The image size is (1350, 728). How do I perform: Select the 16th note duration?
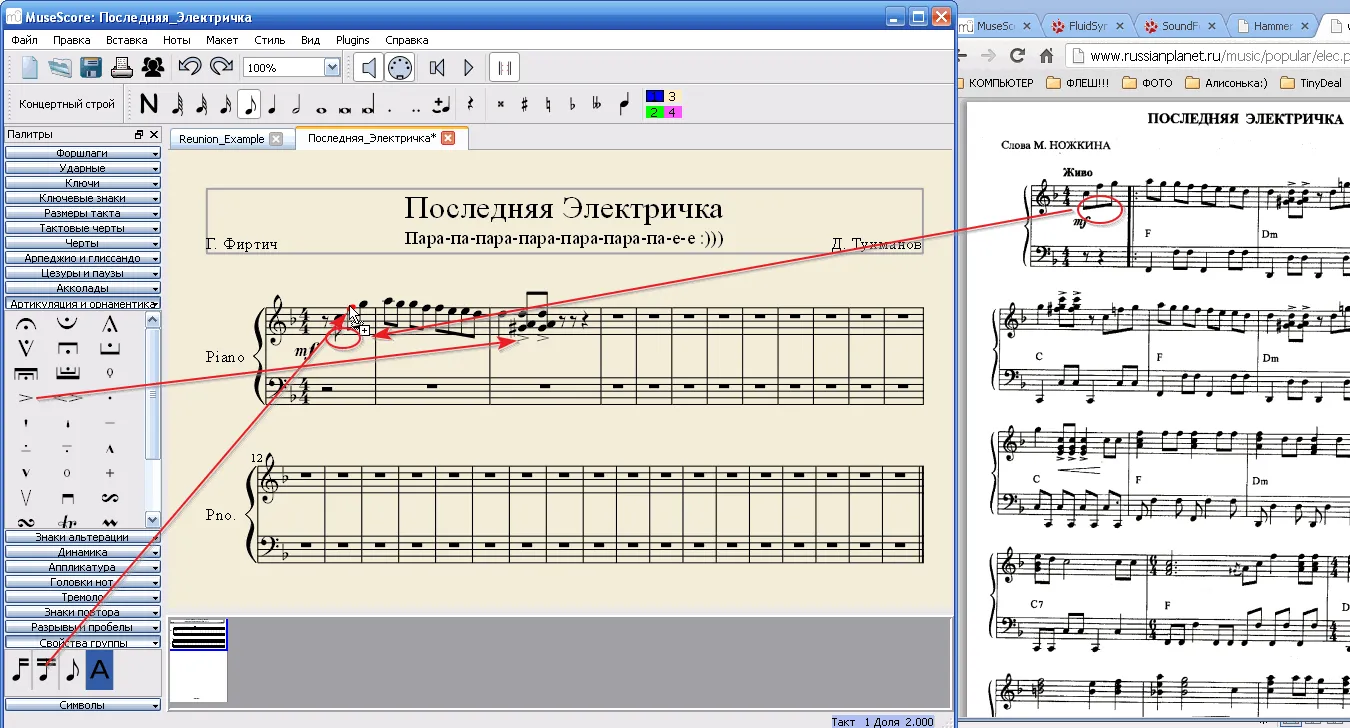pos(225,104)
